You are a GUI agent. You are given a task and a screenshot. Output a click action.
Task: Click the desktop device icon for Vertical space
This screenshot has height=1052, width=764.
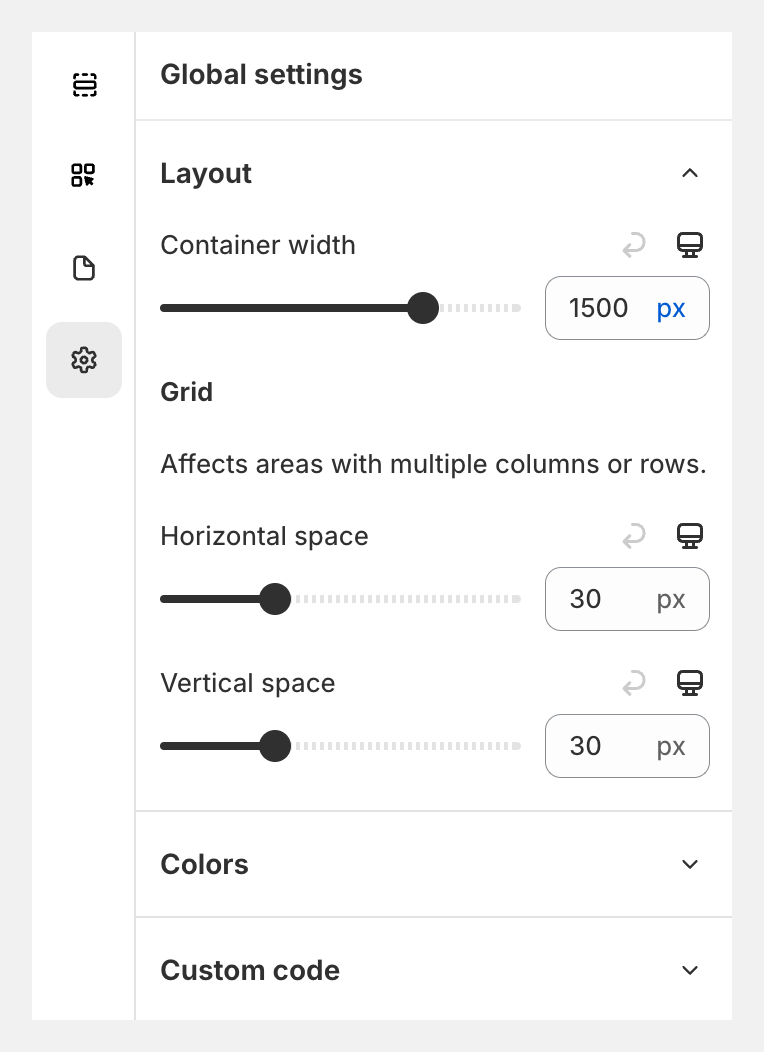click(690, 683)
